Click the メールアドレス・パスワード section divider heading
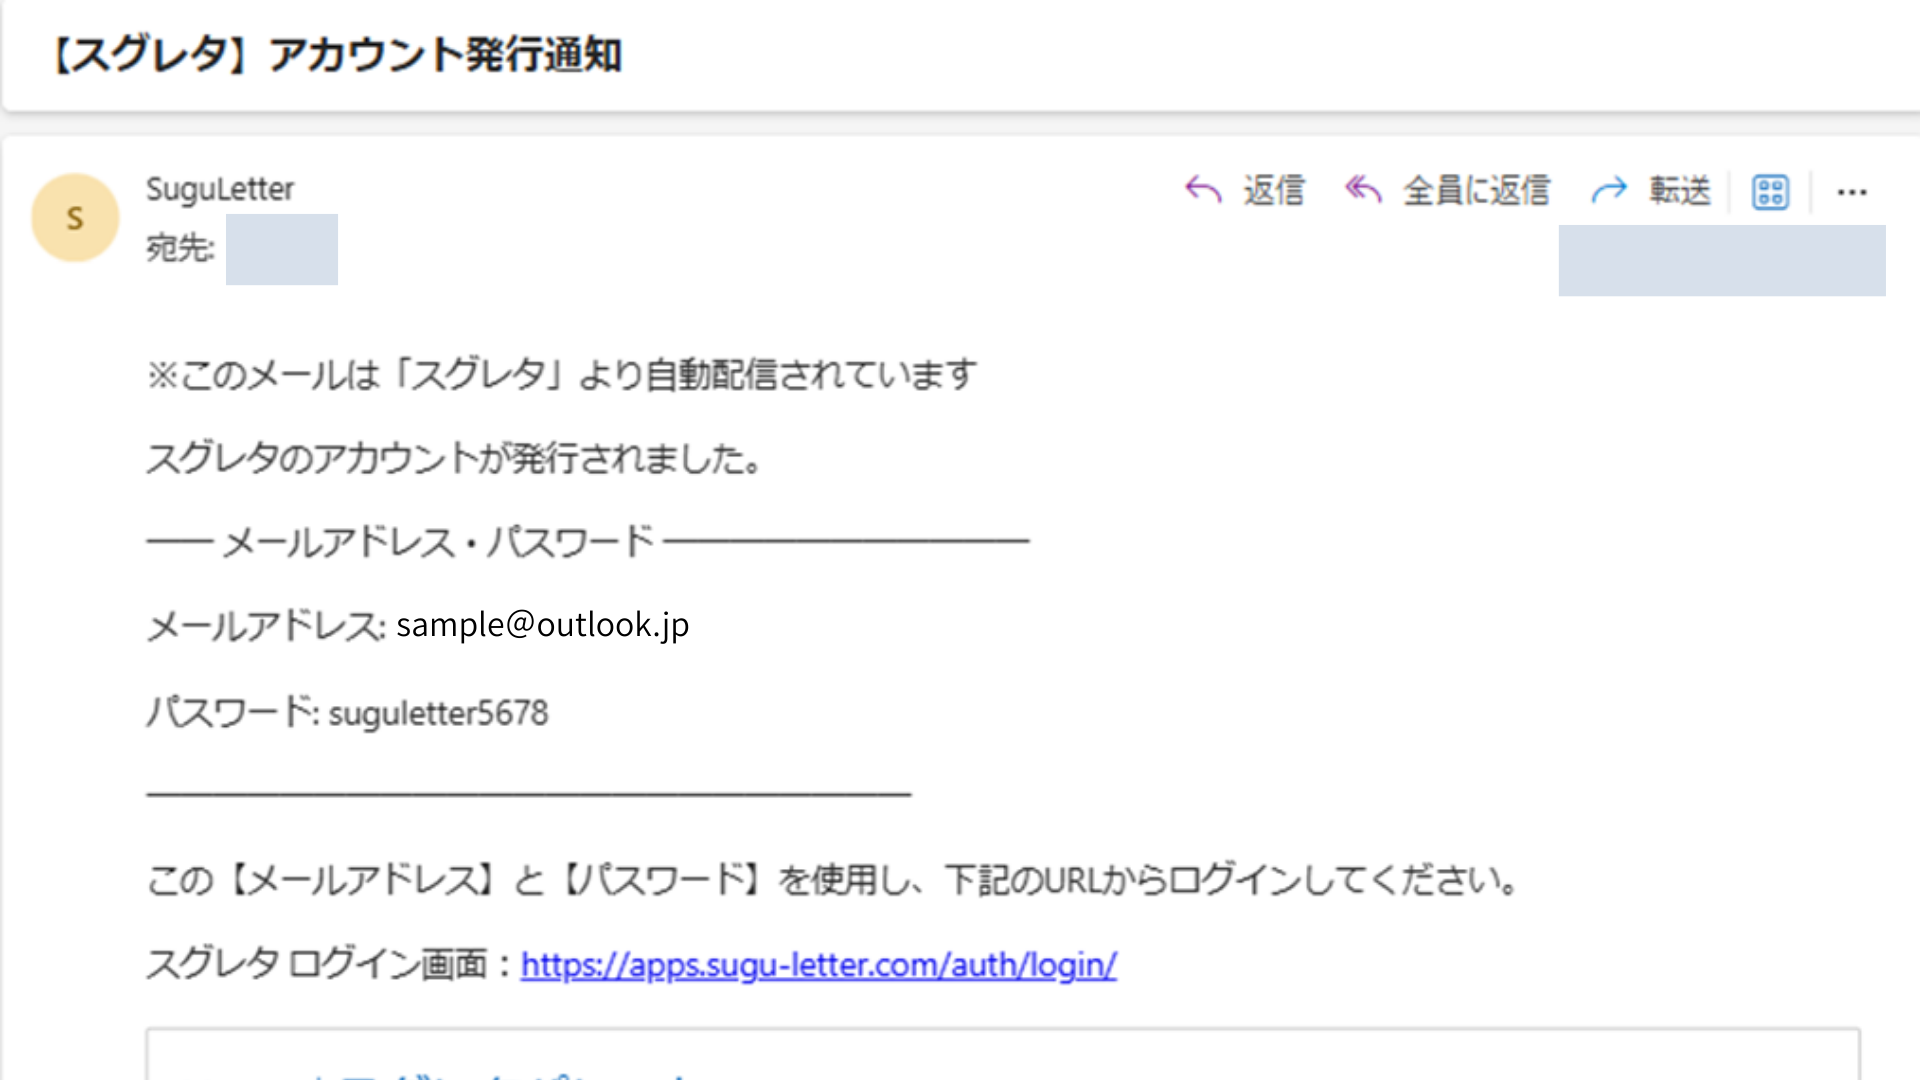The image size is (1920, 1080). [x=438, y=542]
